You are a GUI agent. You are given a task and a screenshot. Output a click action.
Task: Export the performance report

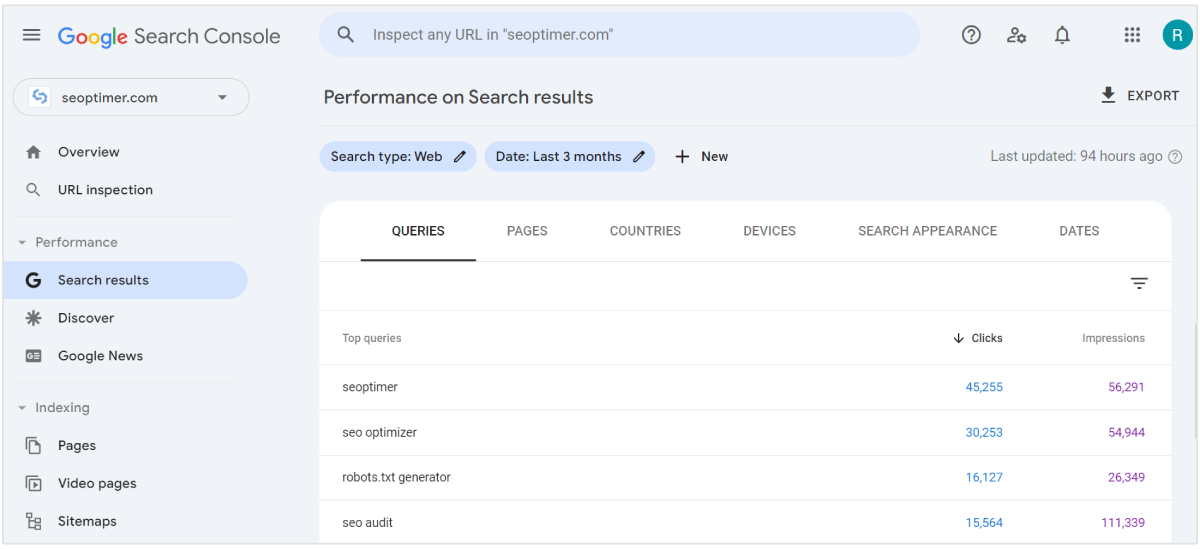[1139, 96]
